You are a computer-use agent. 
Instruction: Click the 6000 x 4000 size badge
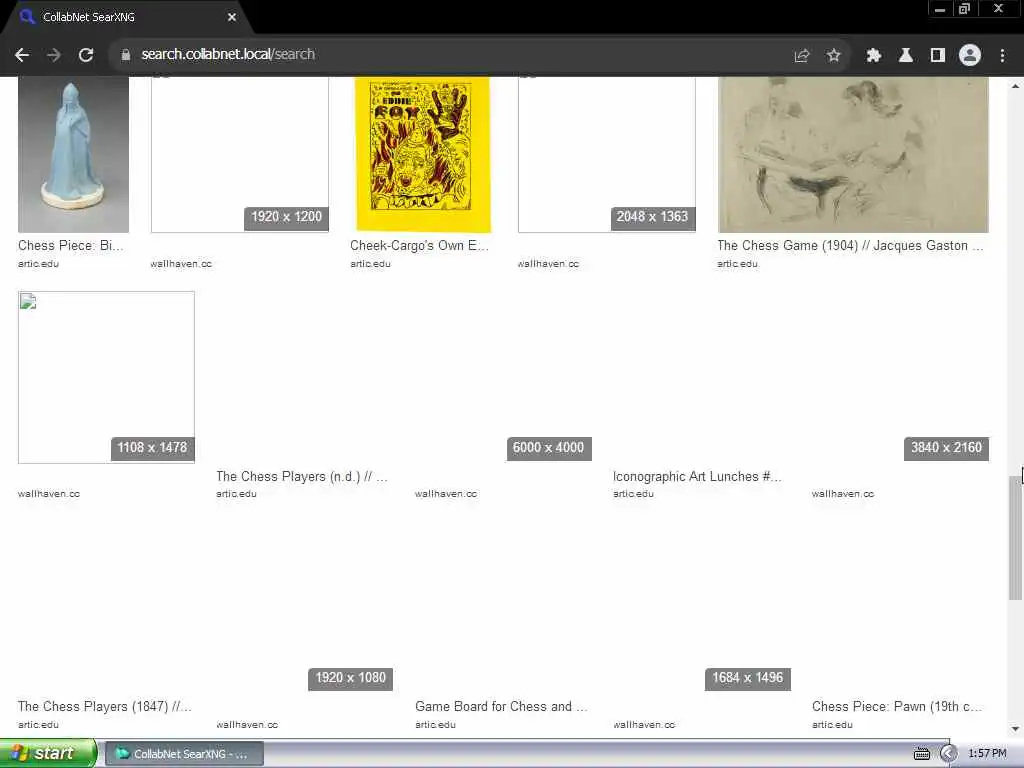(549, 448)
